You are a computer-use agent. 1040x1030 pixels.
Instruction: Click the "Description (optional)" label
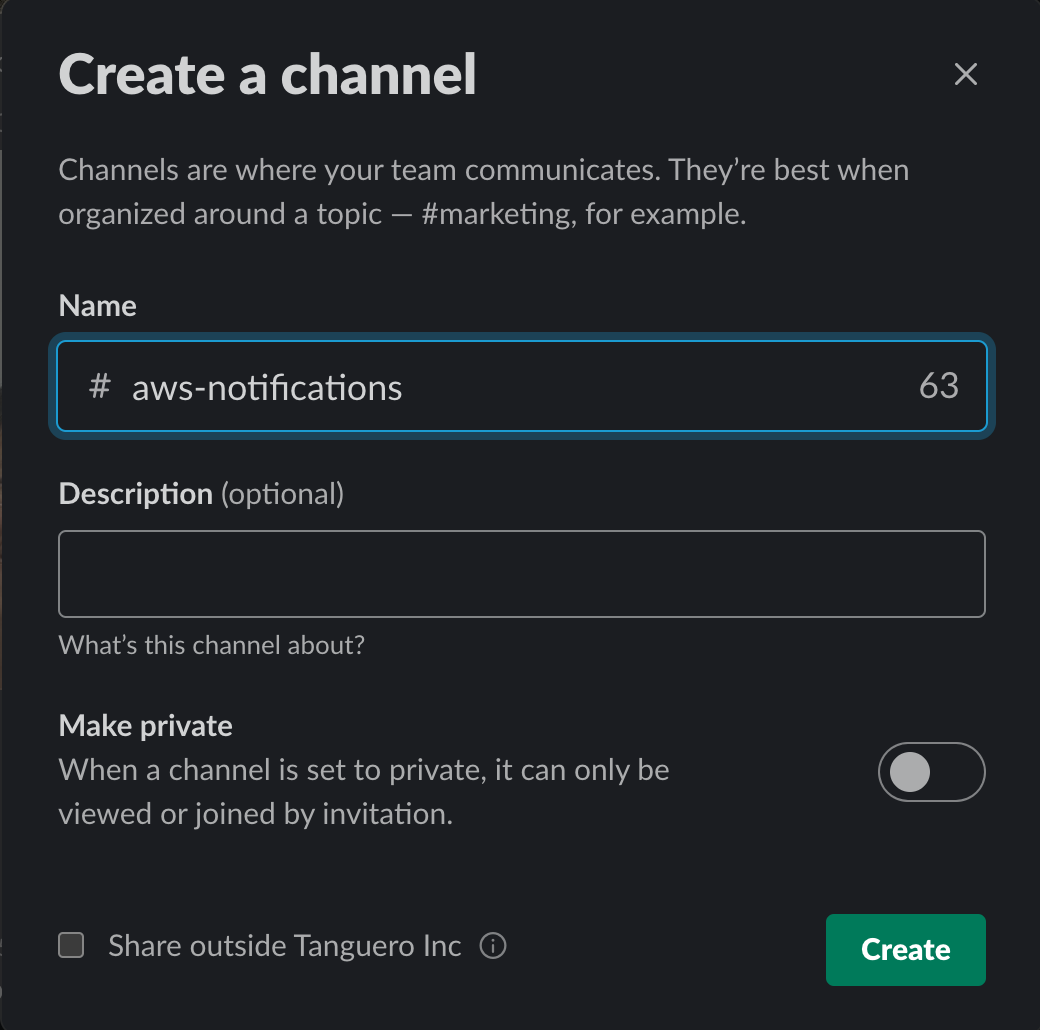tap(201, 493)
